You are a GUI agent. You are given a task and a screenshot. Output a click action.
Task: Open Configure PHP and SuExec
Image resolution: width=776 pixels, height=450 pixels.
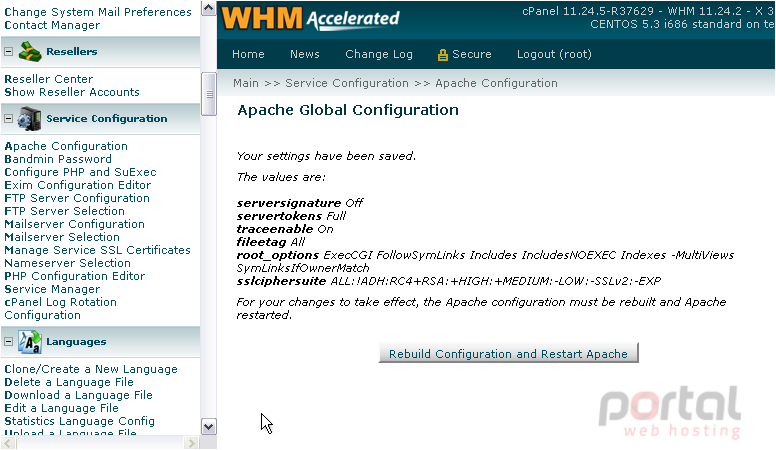tap(80, 172)
